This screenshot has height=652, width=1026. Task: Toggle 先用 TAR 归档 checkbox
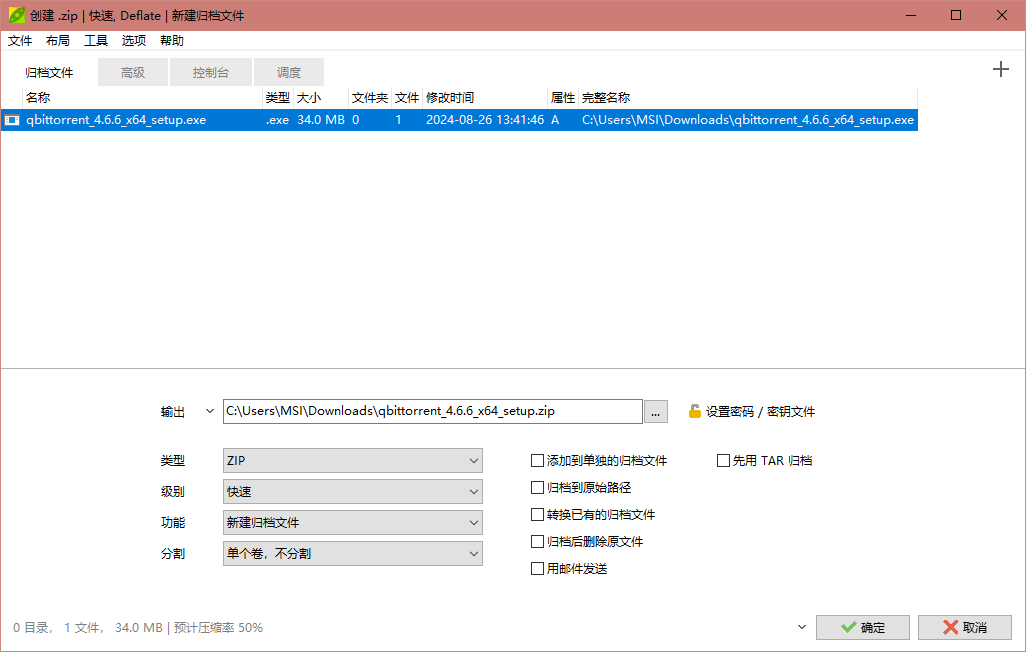point(723,461)
